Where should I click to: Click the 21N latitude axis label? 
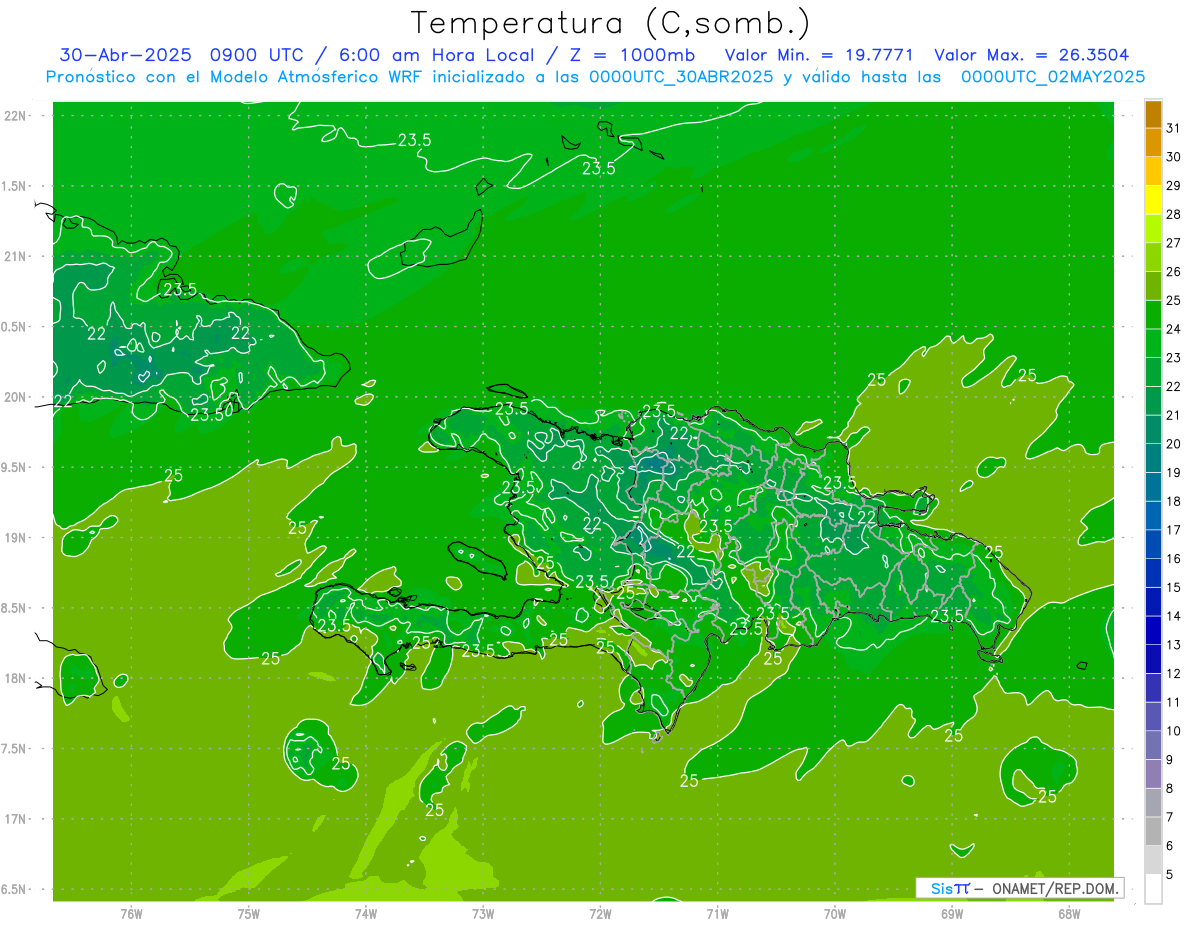[15, 256]
